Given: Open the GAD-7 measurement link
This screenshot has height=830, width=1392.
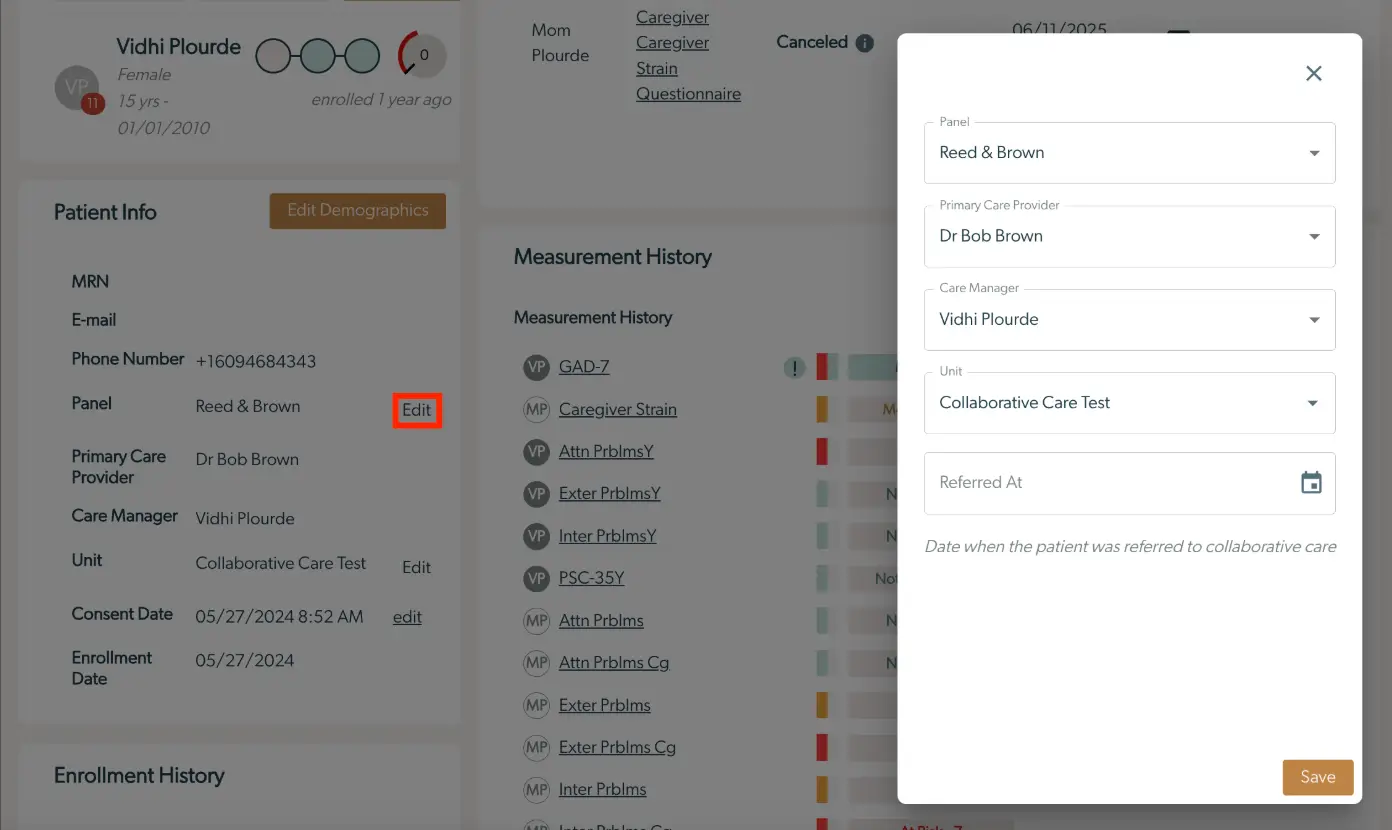Looking at the screenshot, I should [x=584, y=367].
